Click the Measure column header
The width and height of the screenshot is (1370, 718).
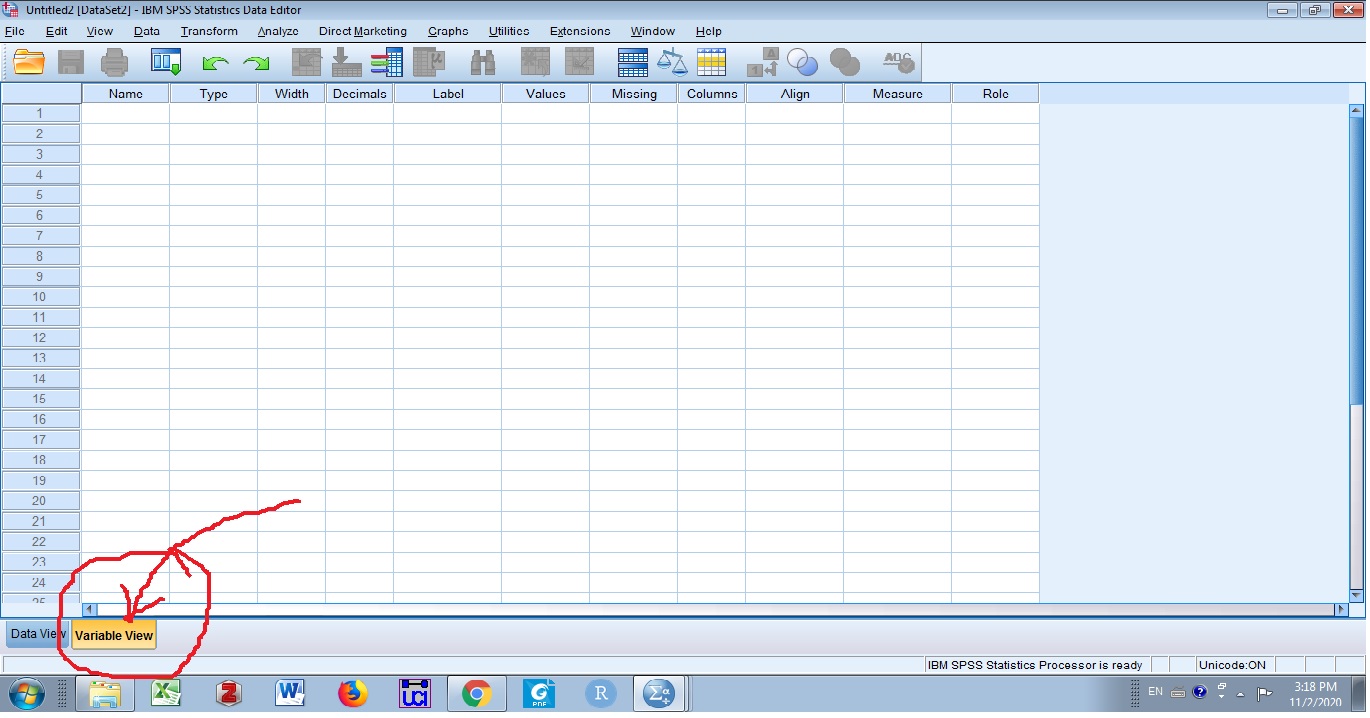897,94
